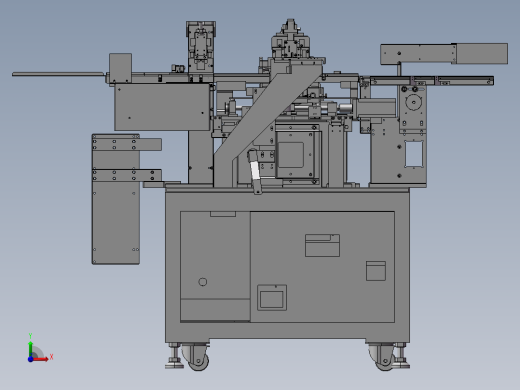The height and width of the screenshot is (390, 520).
Task: Select the round lock on the cabinet door
Action: pyautogui.click(x=202, y=282)
